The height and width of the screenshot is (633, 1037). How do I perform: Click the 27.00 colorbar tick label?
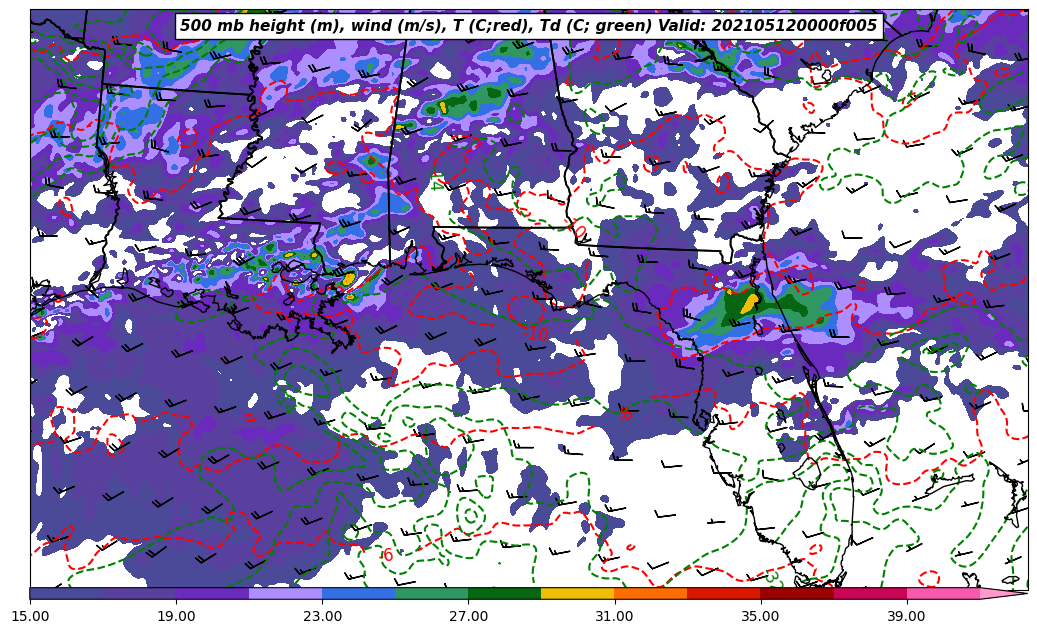(468, 616)
